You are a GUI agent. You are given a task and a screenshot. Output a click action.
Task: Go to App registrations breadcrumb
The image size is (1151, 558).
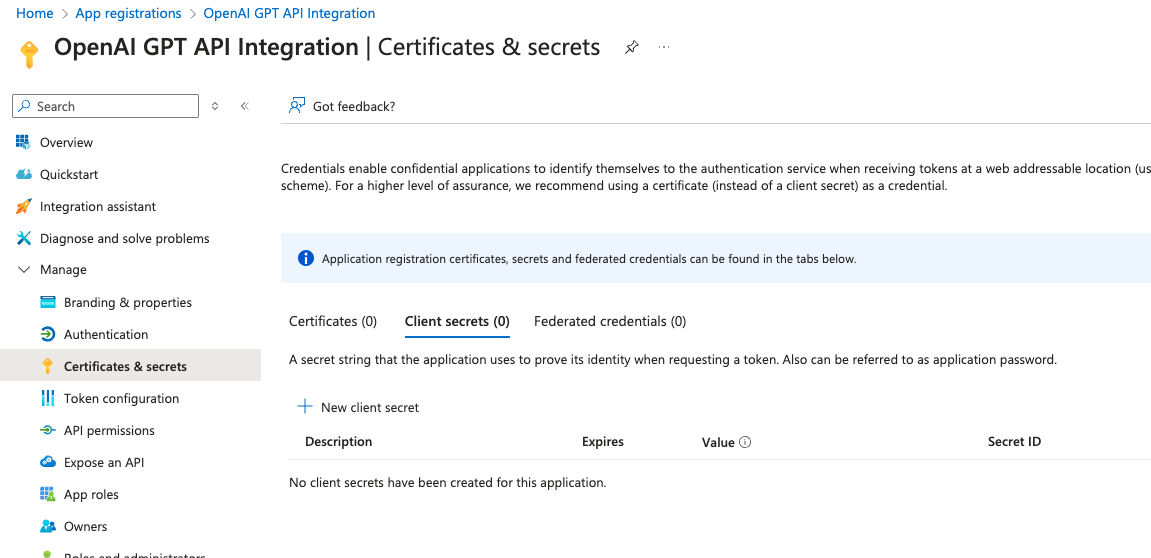click(128, 13)
